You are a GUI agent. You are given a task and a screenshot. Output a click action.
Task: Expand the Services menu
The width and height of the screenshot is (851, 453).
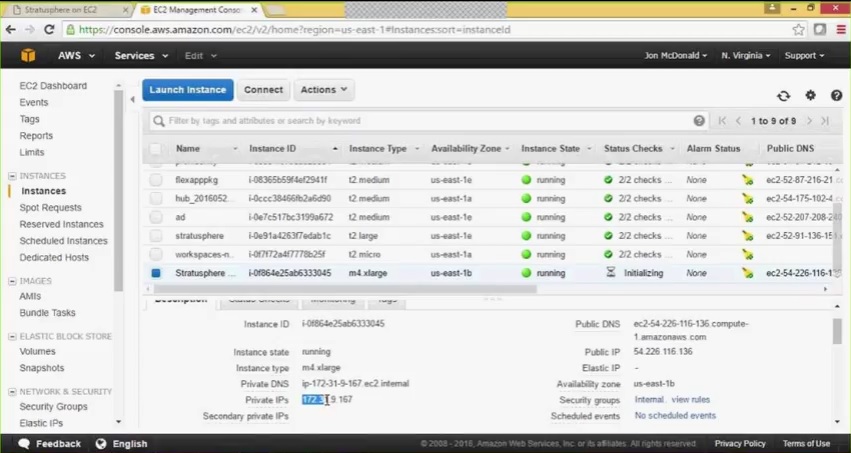(141, 55)
